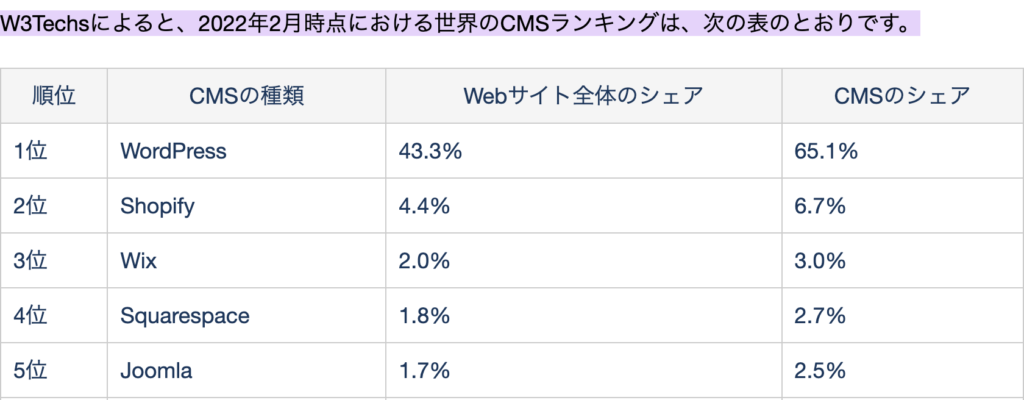Click the 5位 rank cell

click(30, 371)
